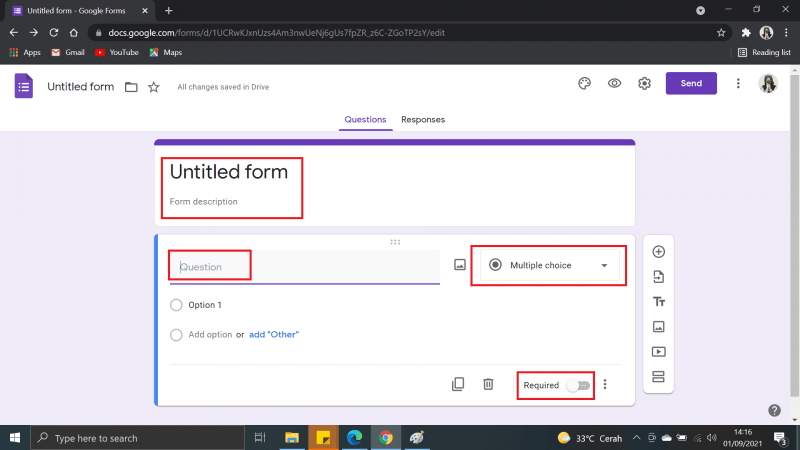Image resolution: width=800 pixels, height=450 pixels.
Task: Open Chrome tab search dropdown
Action: 700,11
